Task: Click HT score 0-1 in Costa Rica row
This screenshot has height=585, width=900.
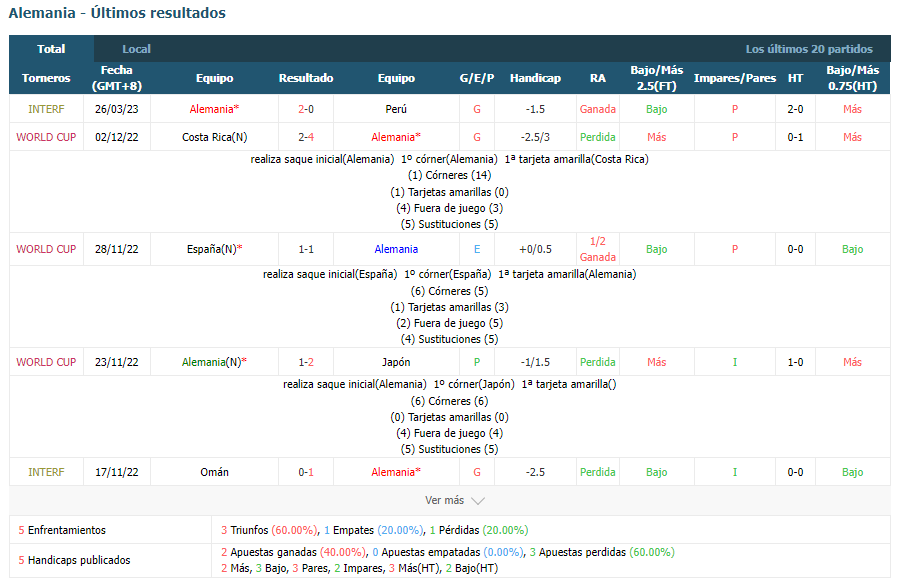Action: (795, 137)
